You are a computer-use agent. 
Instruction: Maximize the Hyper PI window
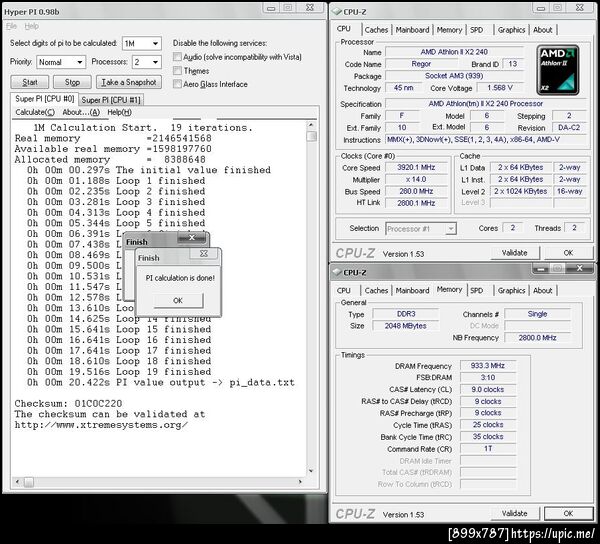pos(288,8)
